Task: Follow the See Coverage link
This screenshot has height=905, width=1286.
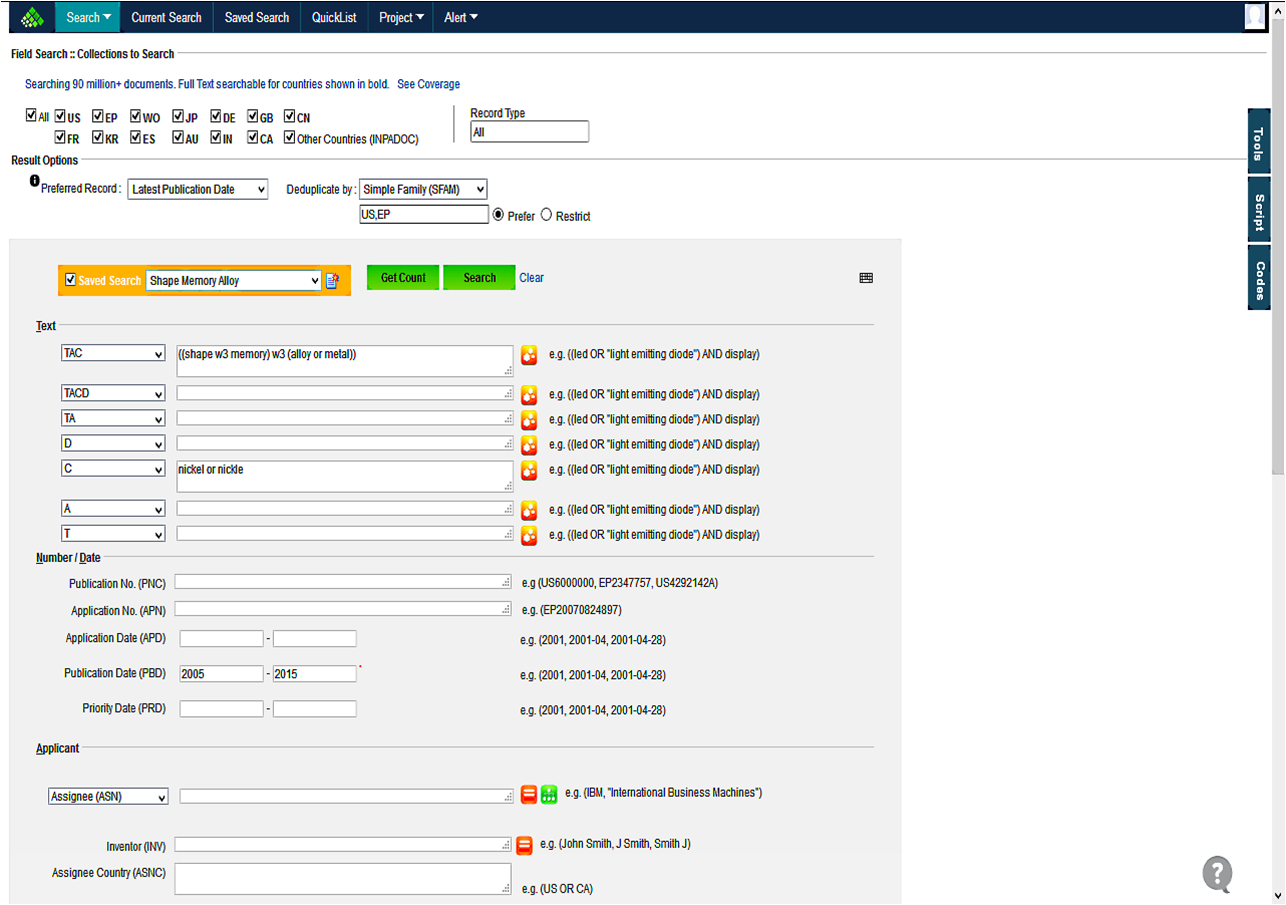Action: click(428, 84)
